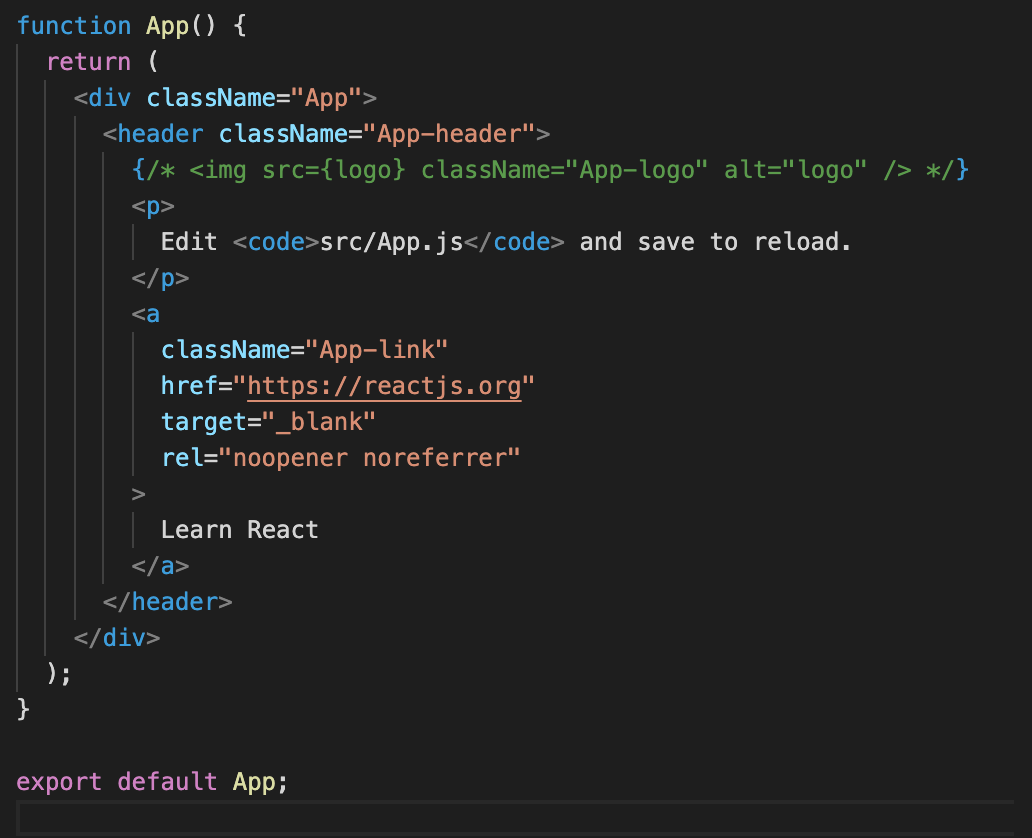Click the https://reactjs.org hyperlink
The image size is (1032, 838).
click(384, 385)
